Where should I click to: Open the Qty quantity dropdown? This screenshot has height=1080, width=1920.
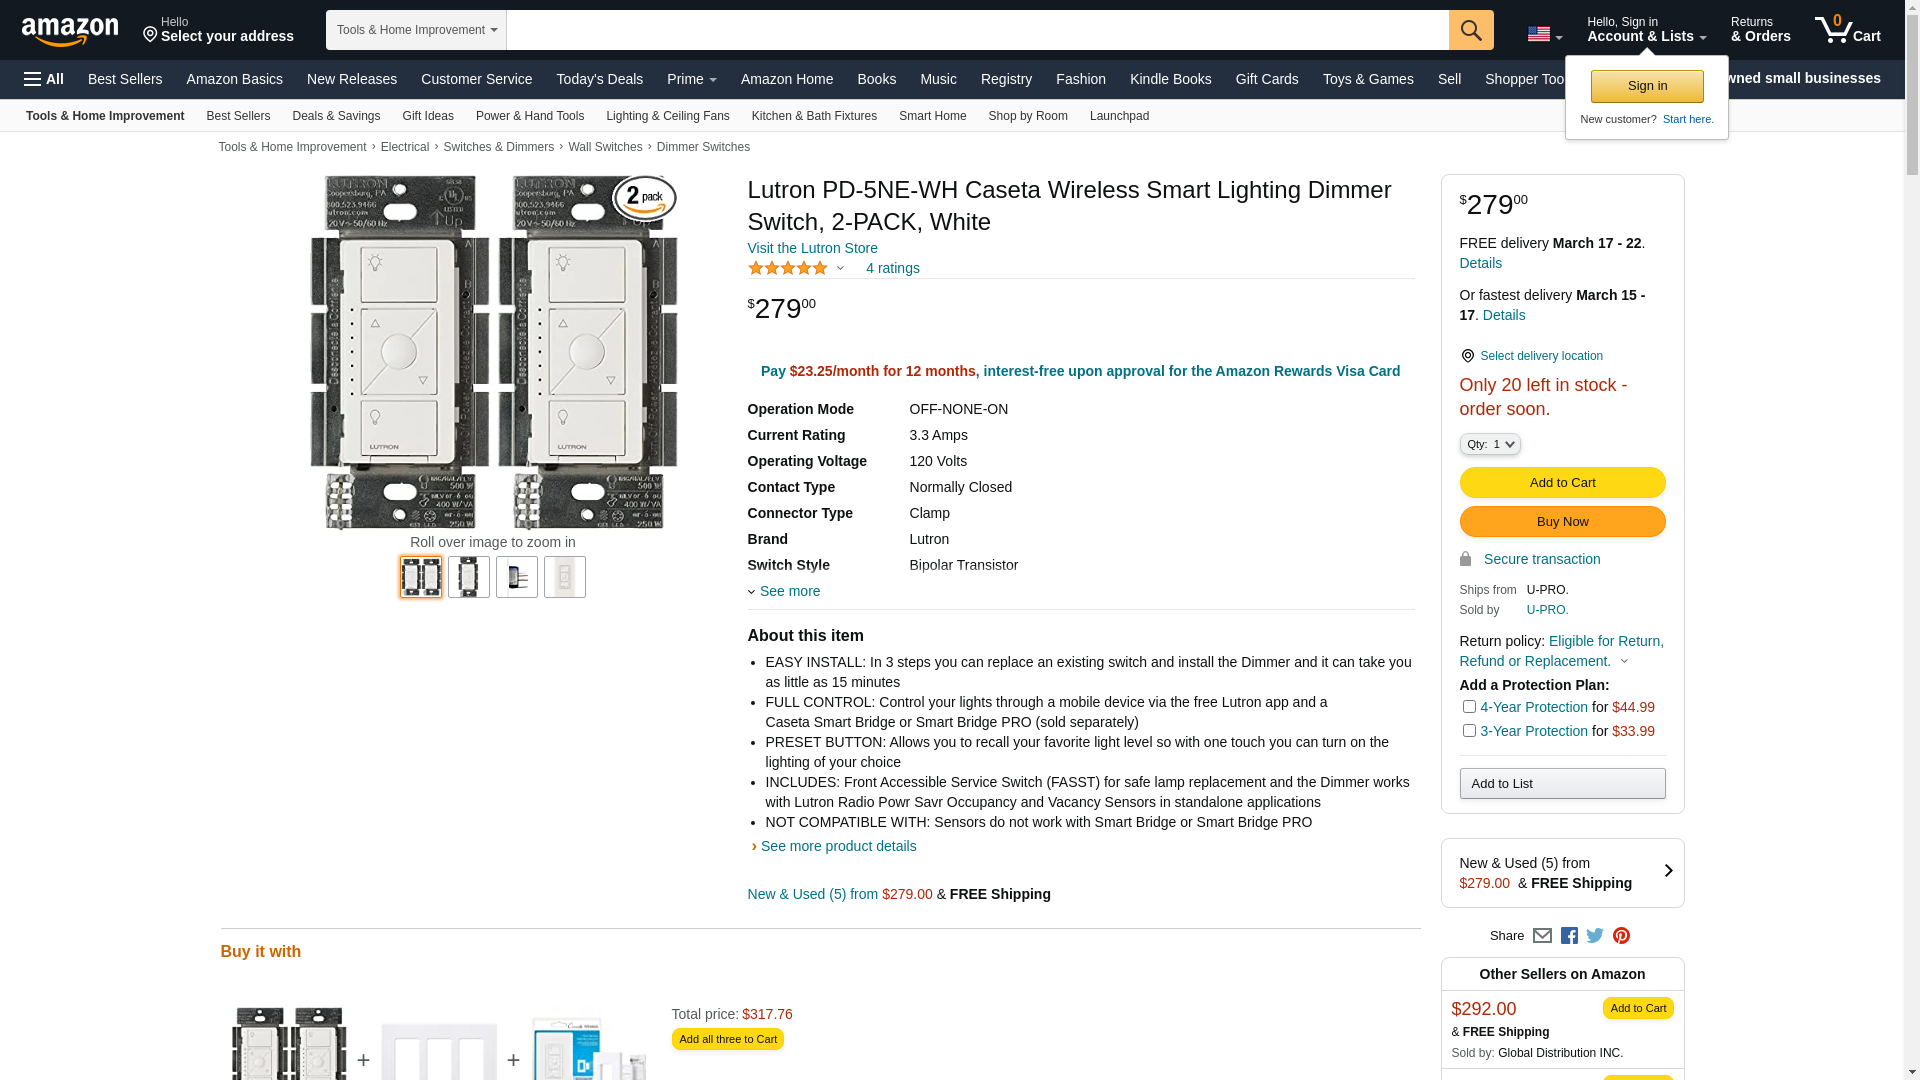click(x=1490, y=444)
